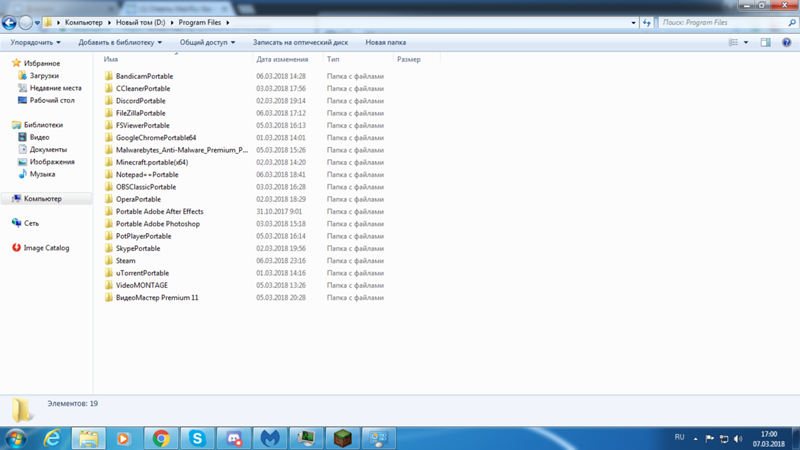Open Minecraft block icon on taskbar
The image size is (800, 450).
point(342,438)
